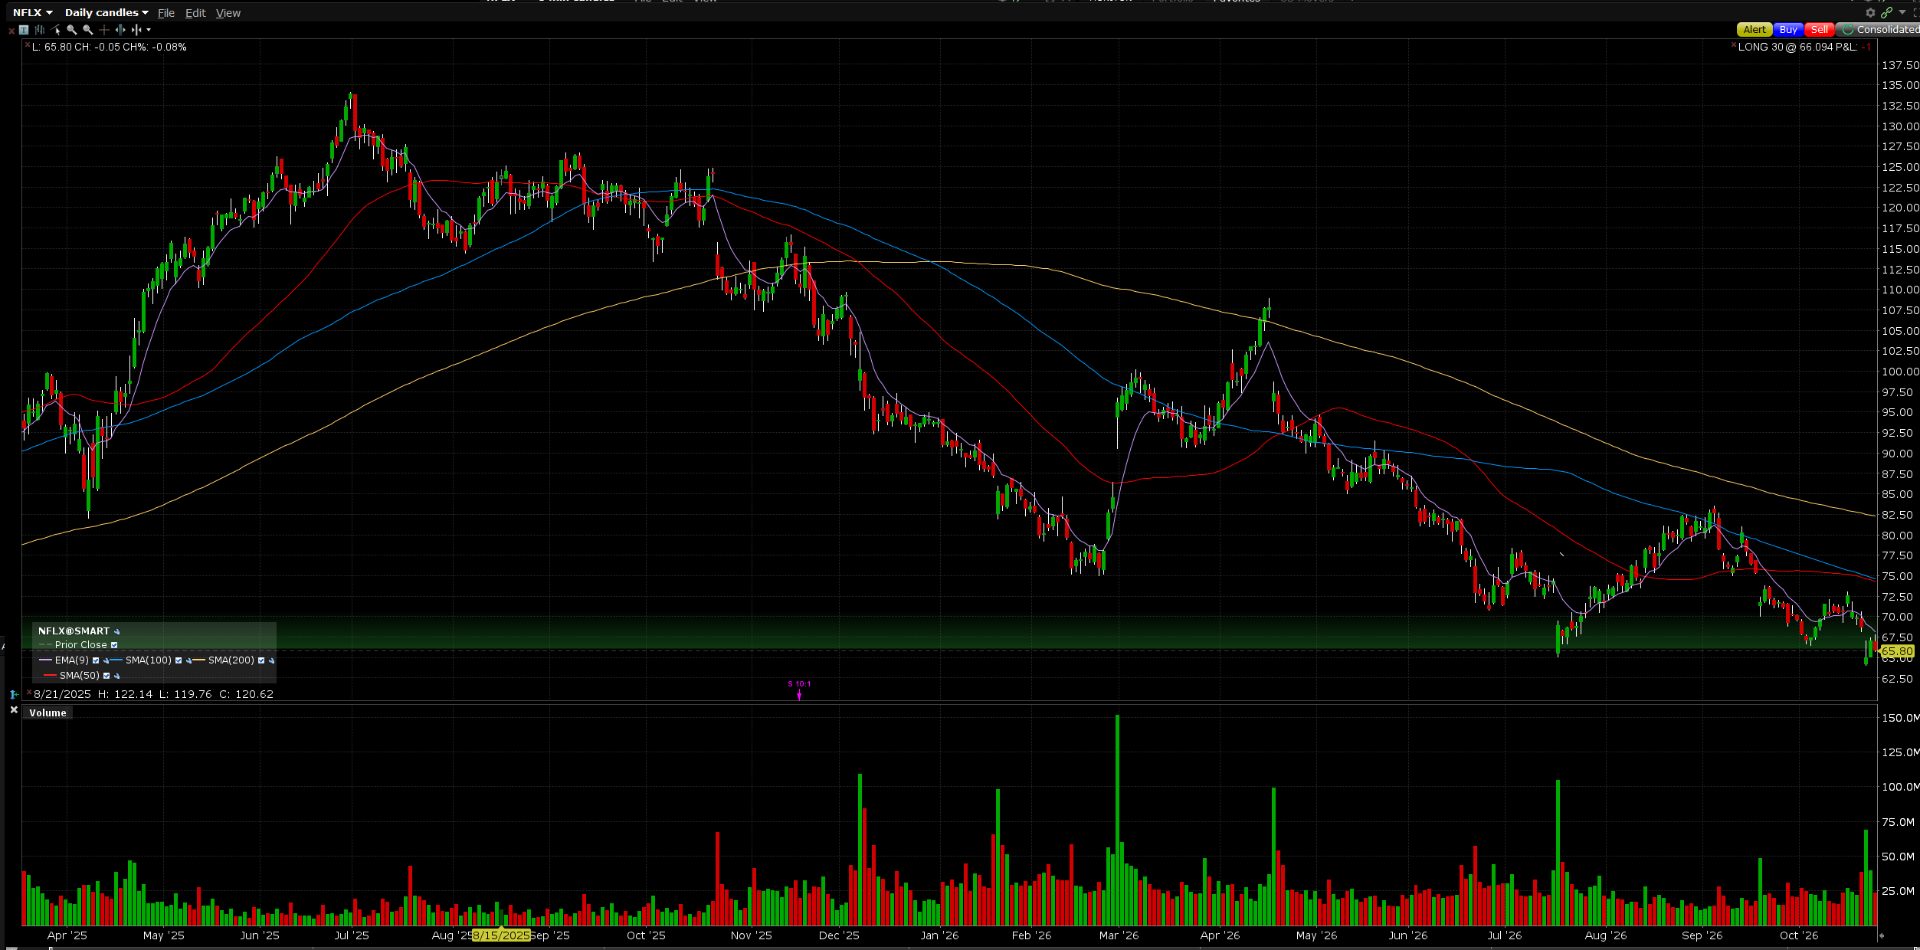Click the 65.80 current price label
Viewport: 1920px width, 950px height.
tap(1897, 651)
